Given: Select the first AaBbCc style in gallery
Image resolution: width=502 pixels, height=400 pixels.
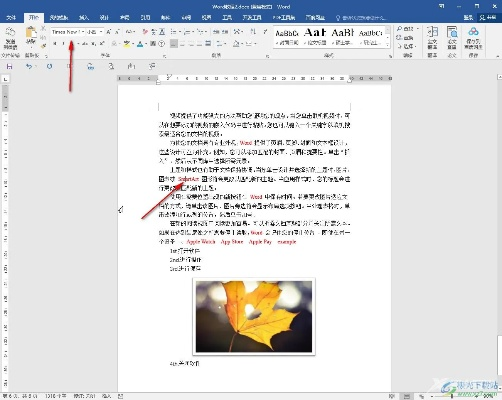Looking at the screenshot, I should [287, 37].
